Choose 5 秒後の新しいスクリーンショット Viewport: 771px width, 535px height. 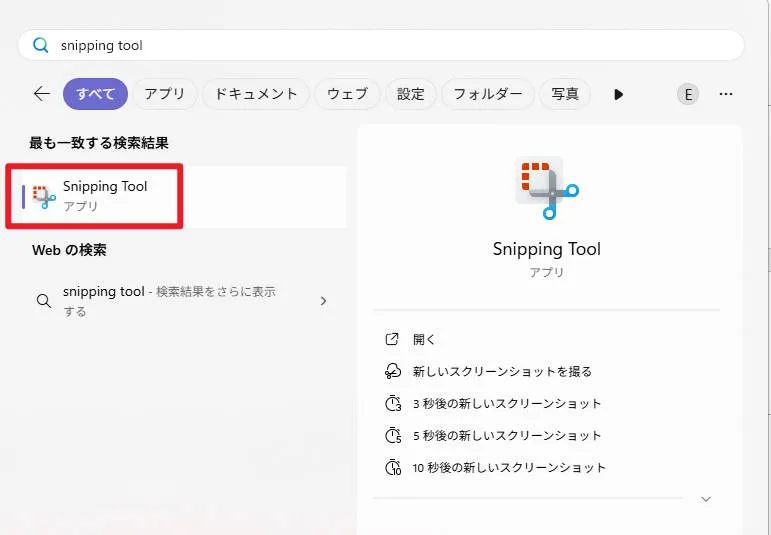click(x=507, y=435)
